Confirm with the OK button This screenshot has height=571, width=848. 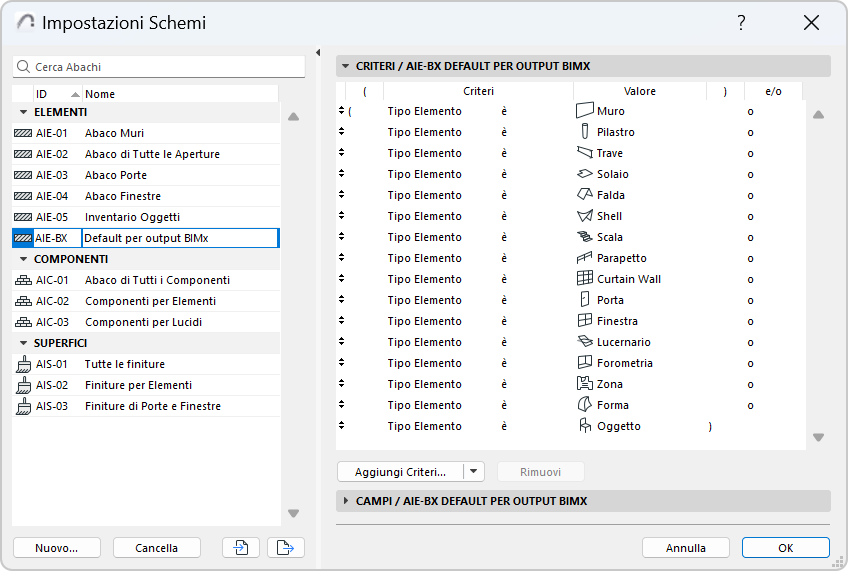pos(786,548)
